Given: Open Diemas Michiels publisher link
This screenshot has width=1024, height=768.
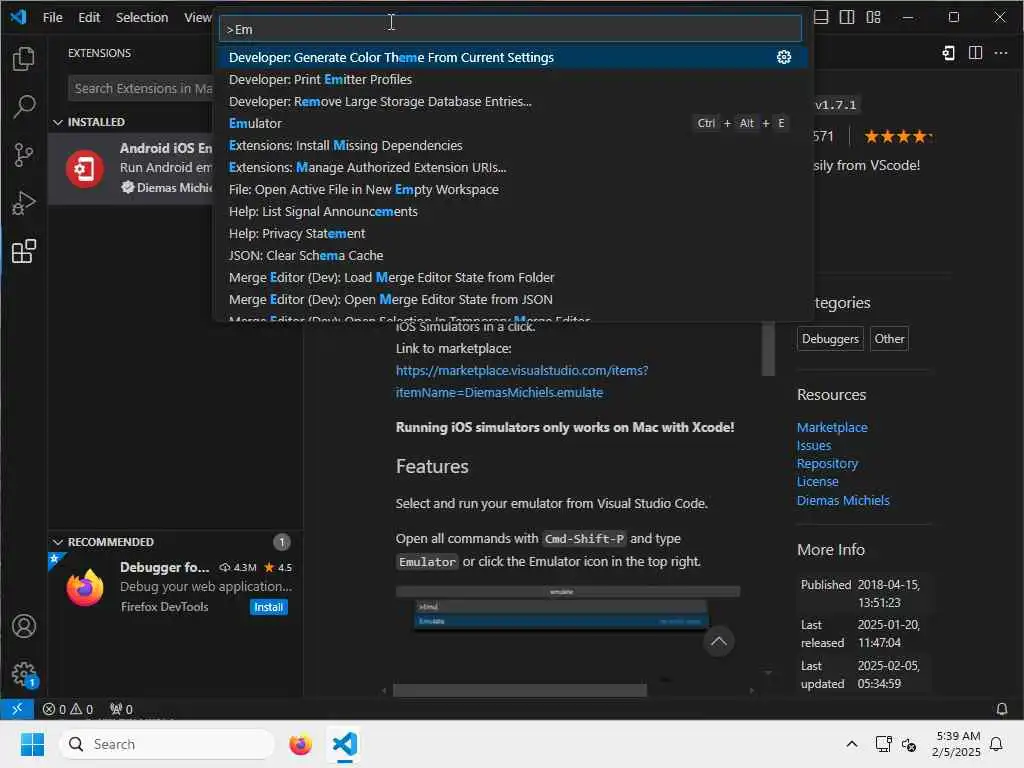Looking at the screenshot, I should click(x=842, y=501).
